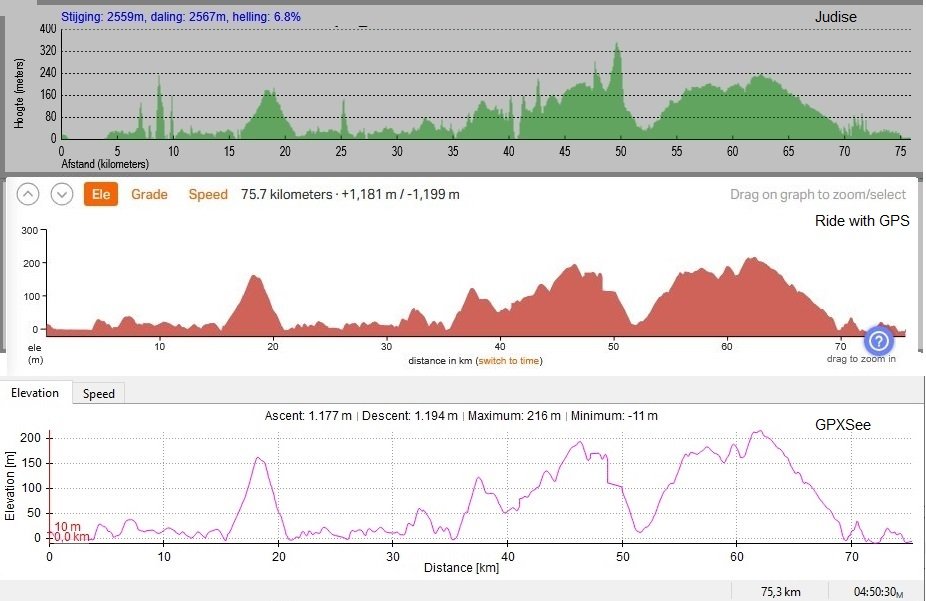
Task: Select the orange Ele graph mode
Action: pyautogui.click(x=101, y=195)
